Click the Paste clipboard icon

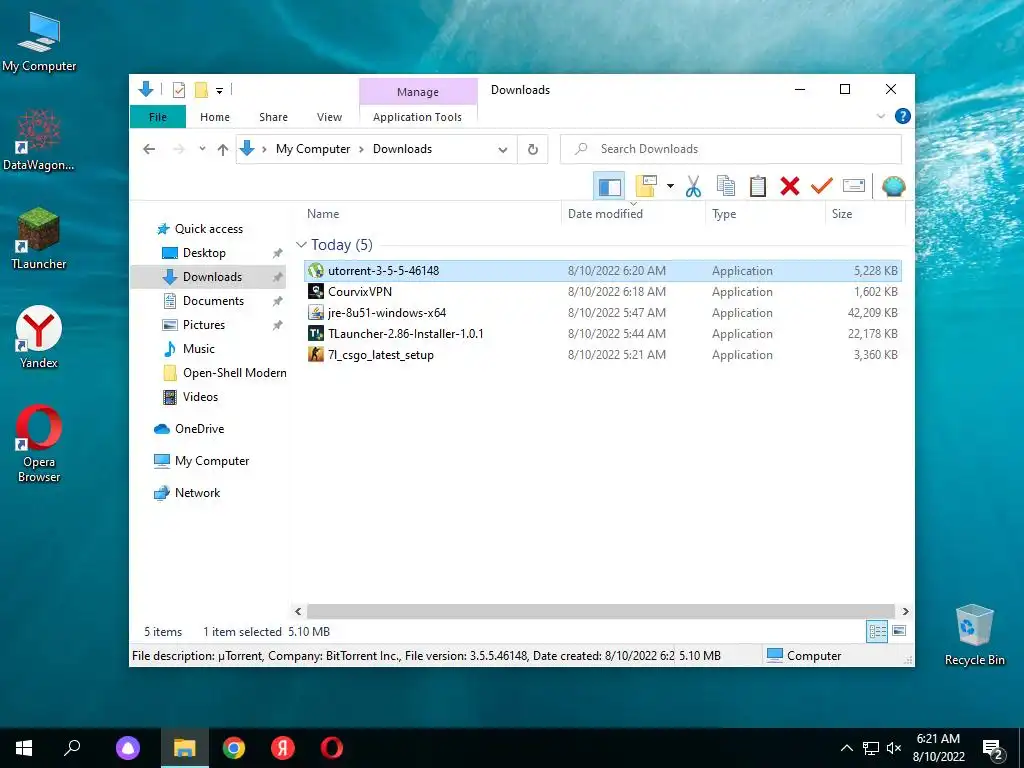(758, 187)
